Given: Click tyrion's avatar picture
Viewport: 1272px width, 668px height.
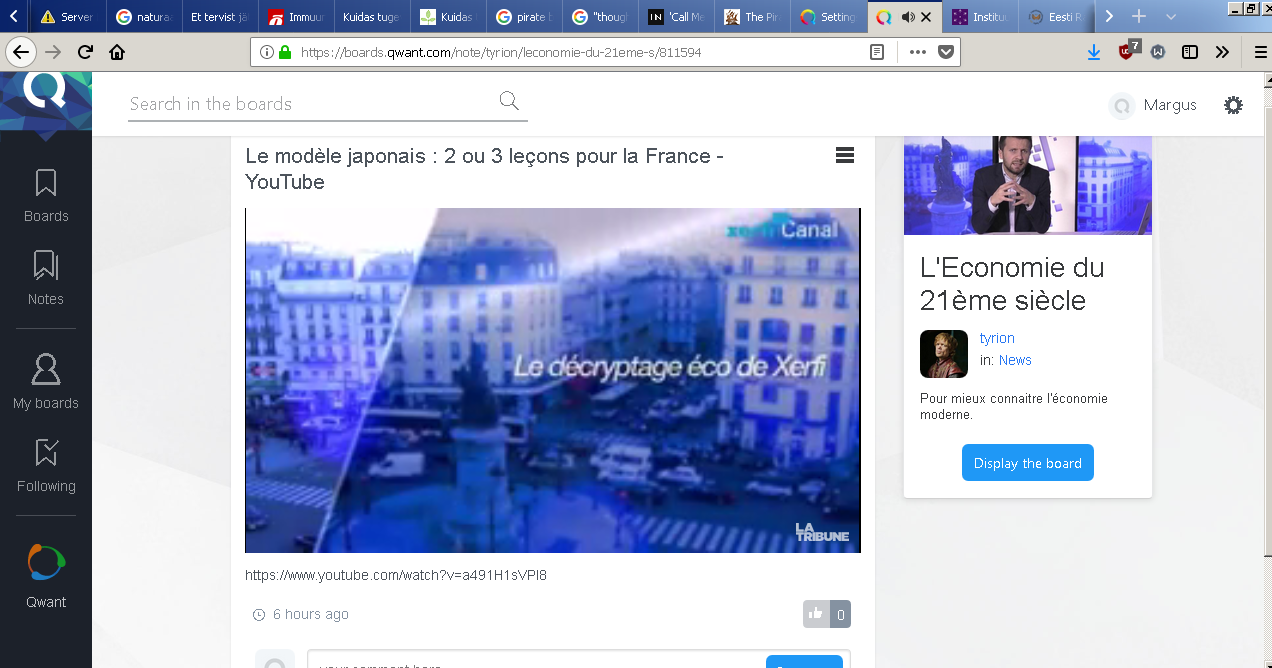Looking at the screenshot, I should click(x=943, y=353).
